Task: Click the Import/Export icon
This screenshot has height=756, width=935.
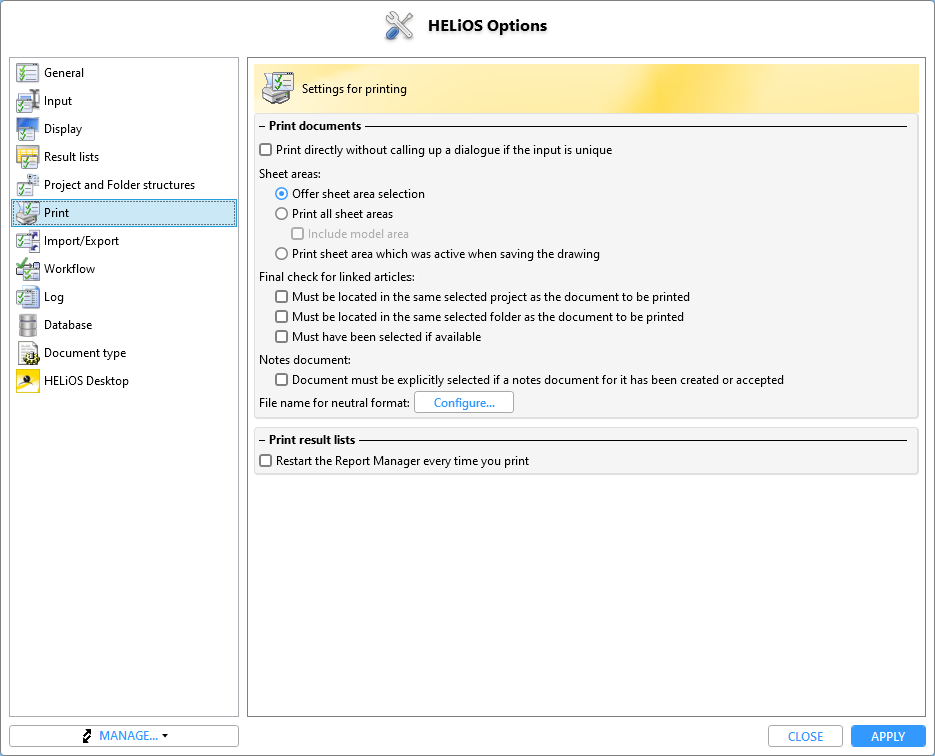Action: [27, 241]
